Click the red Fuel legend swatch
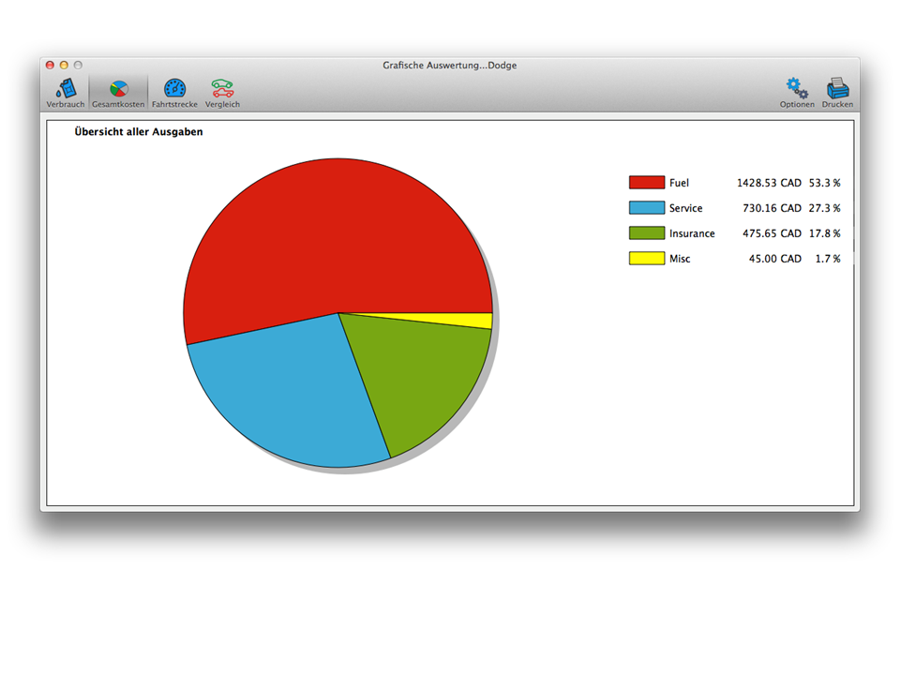 (x=646, y=183)
